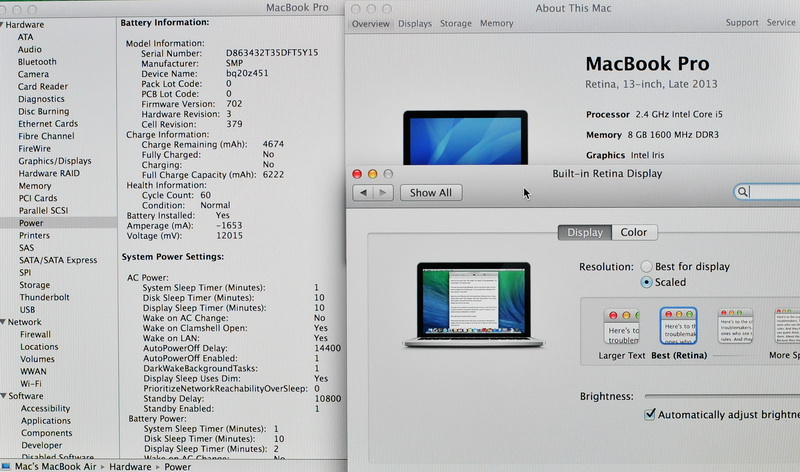Select Diagnostics in the sidebar

pos(41,99)
